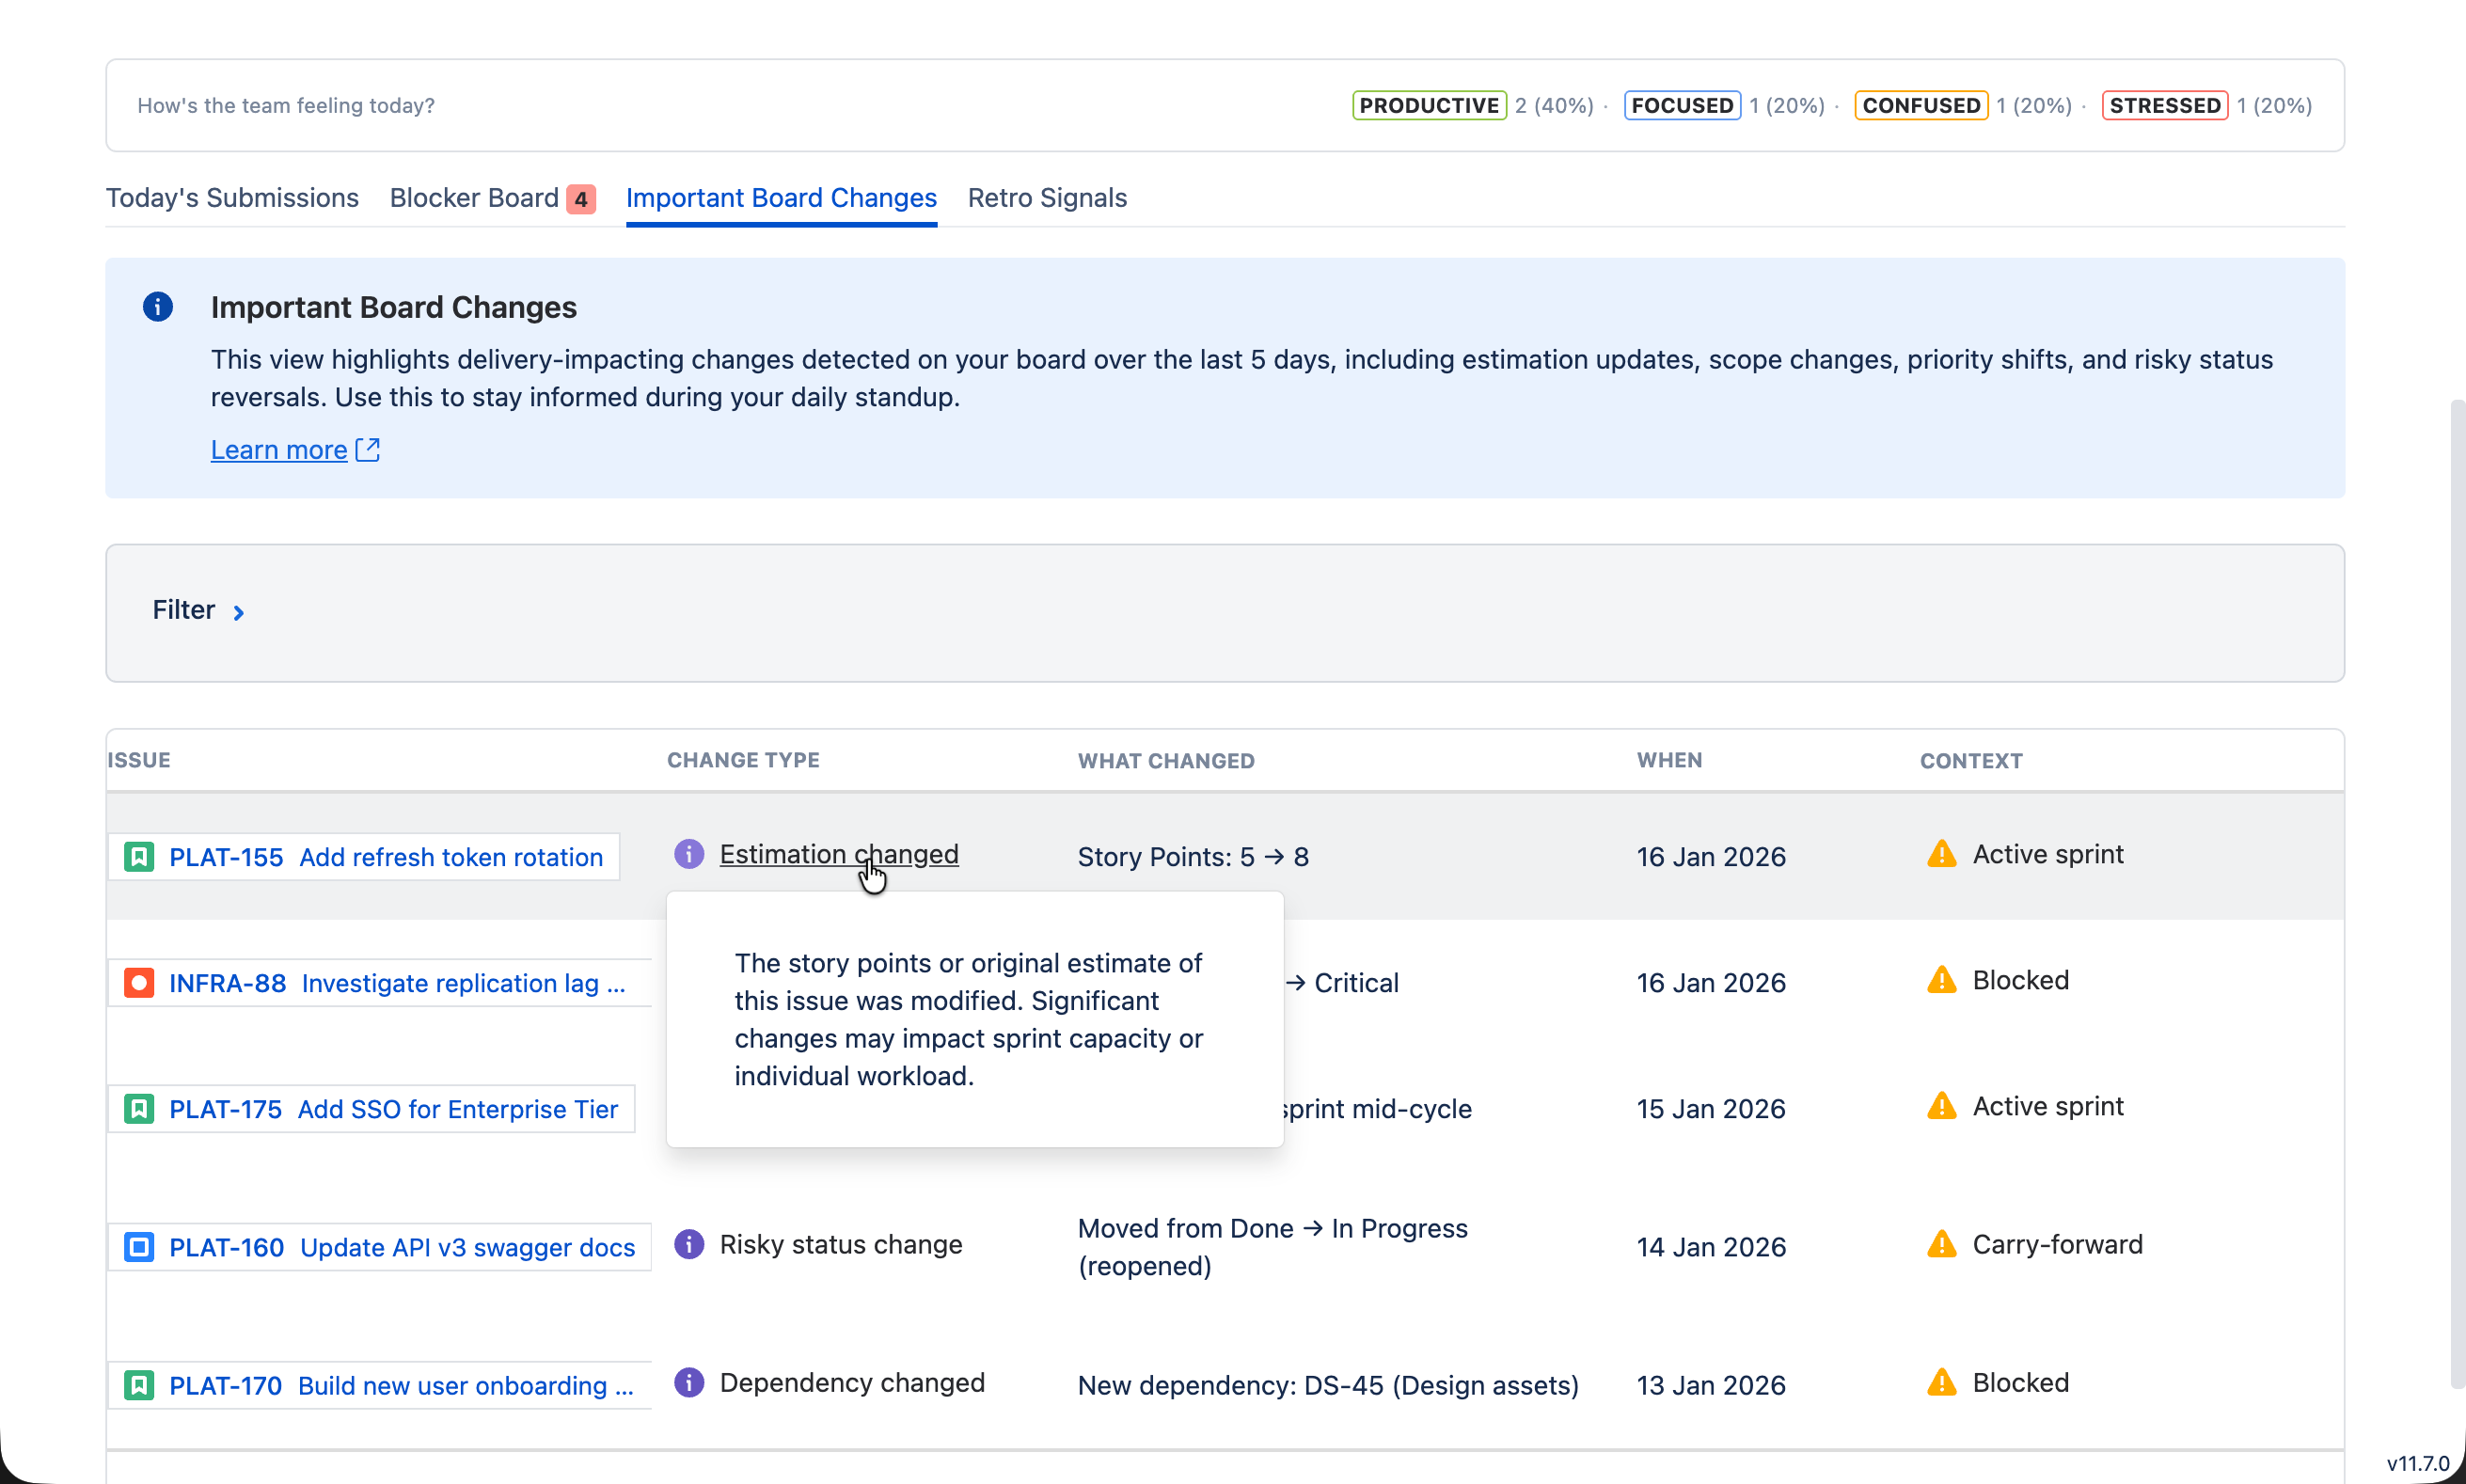Image resolution: width=2466 pixels, height=1484 pixels.
Task: Click the info icon beside Risky status change
Action: pyautogui.click(x=689, y=1243)
